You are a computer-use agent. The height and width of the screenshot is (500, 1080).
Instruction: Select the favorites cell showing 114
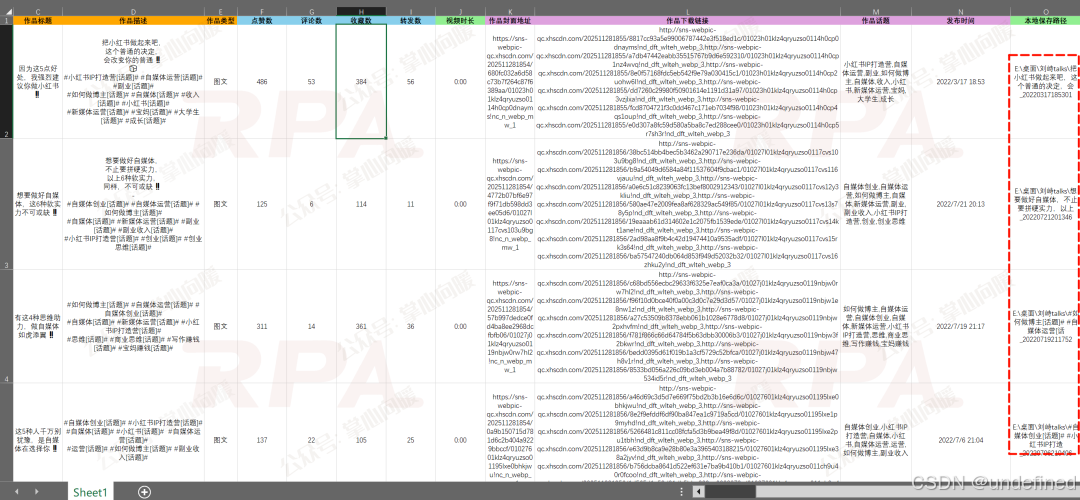coord(361,204)
